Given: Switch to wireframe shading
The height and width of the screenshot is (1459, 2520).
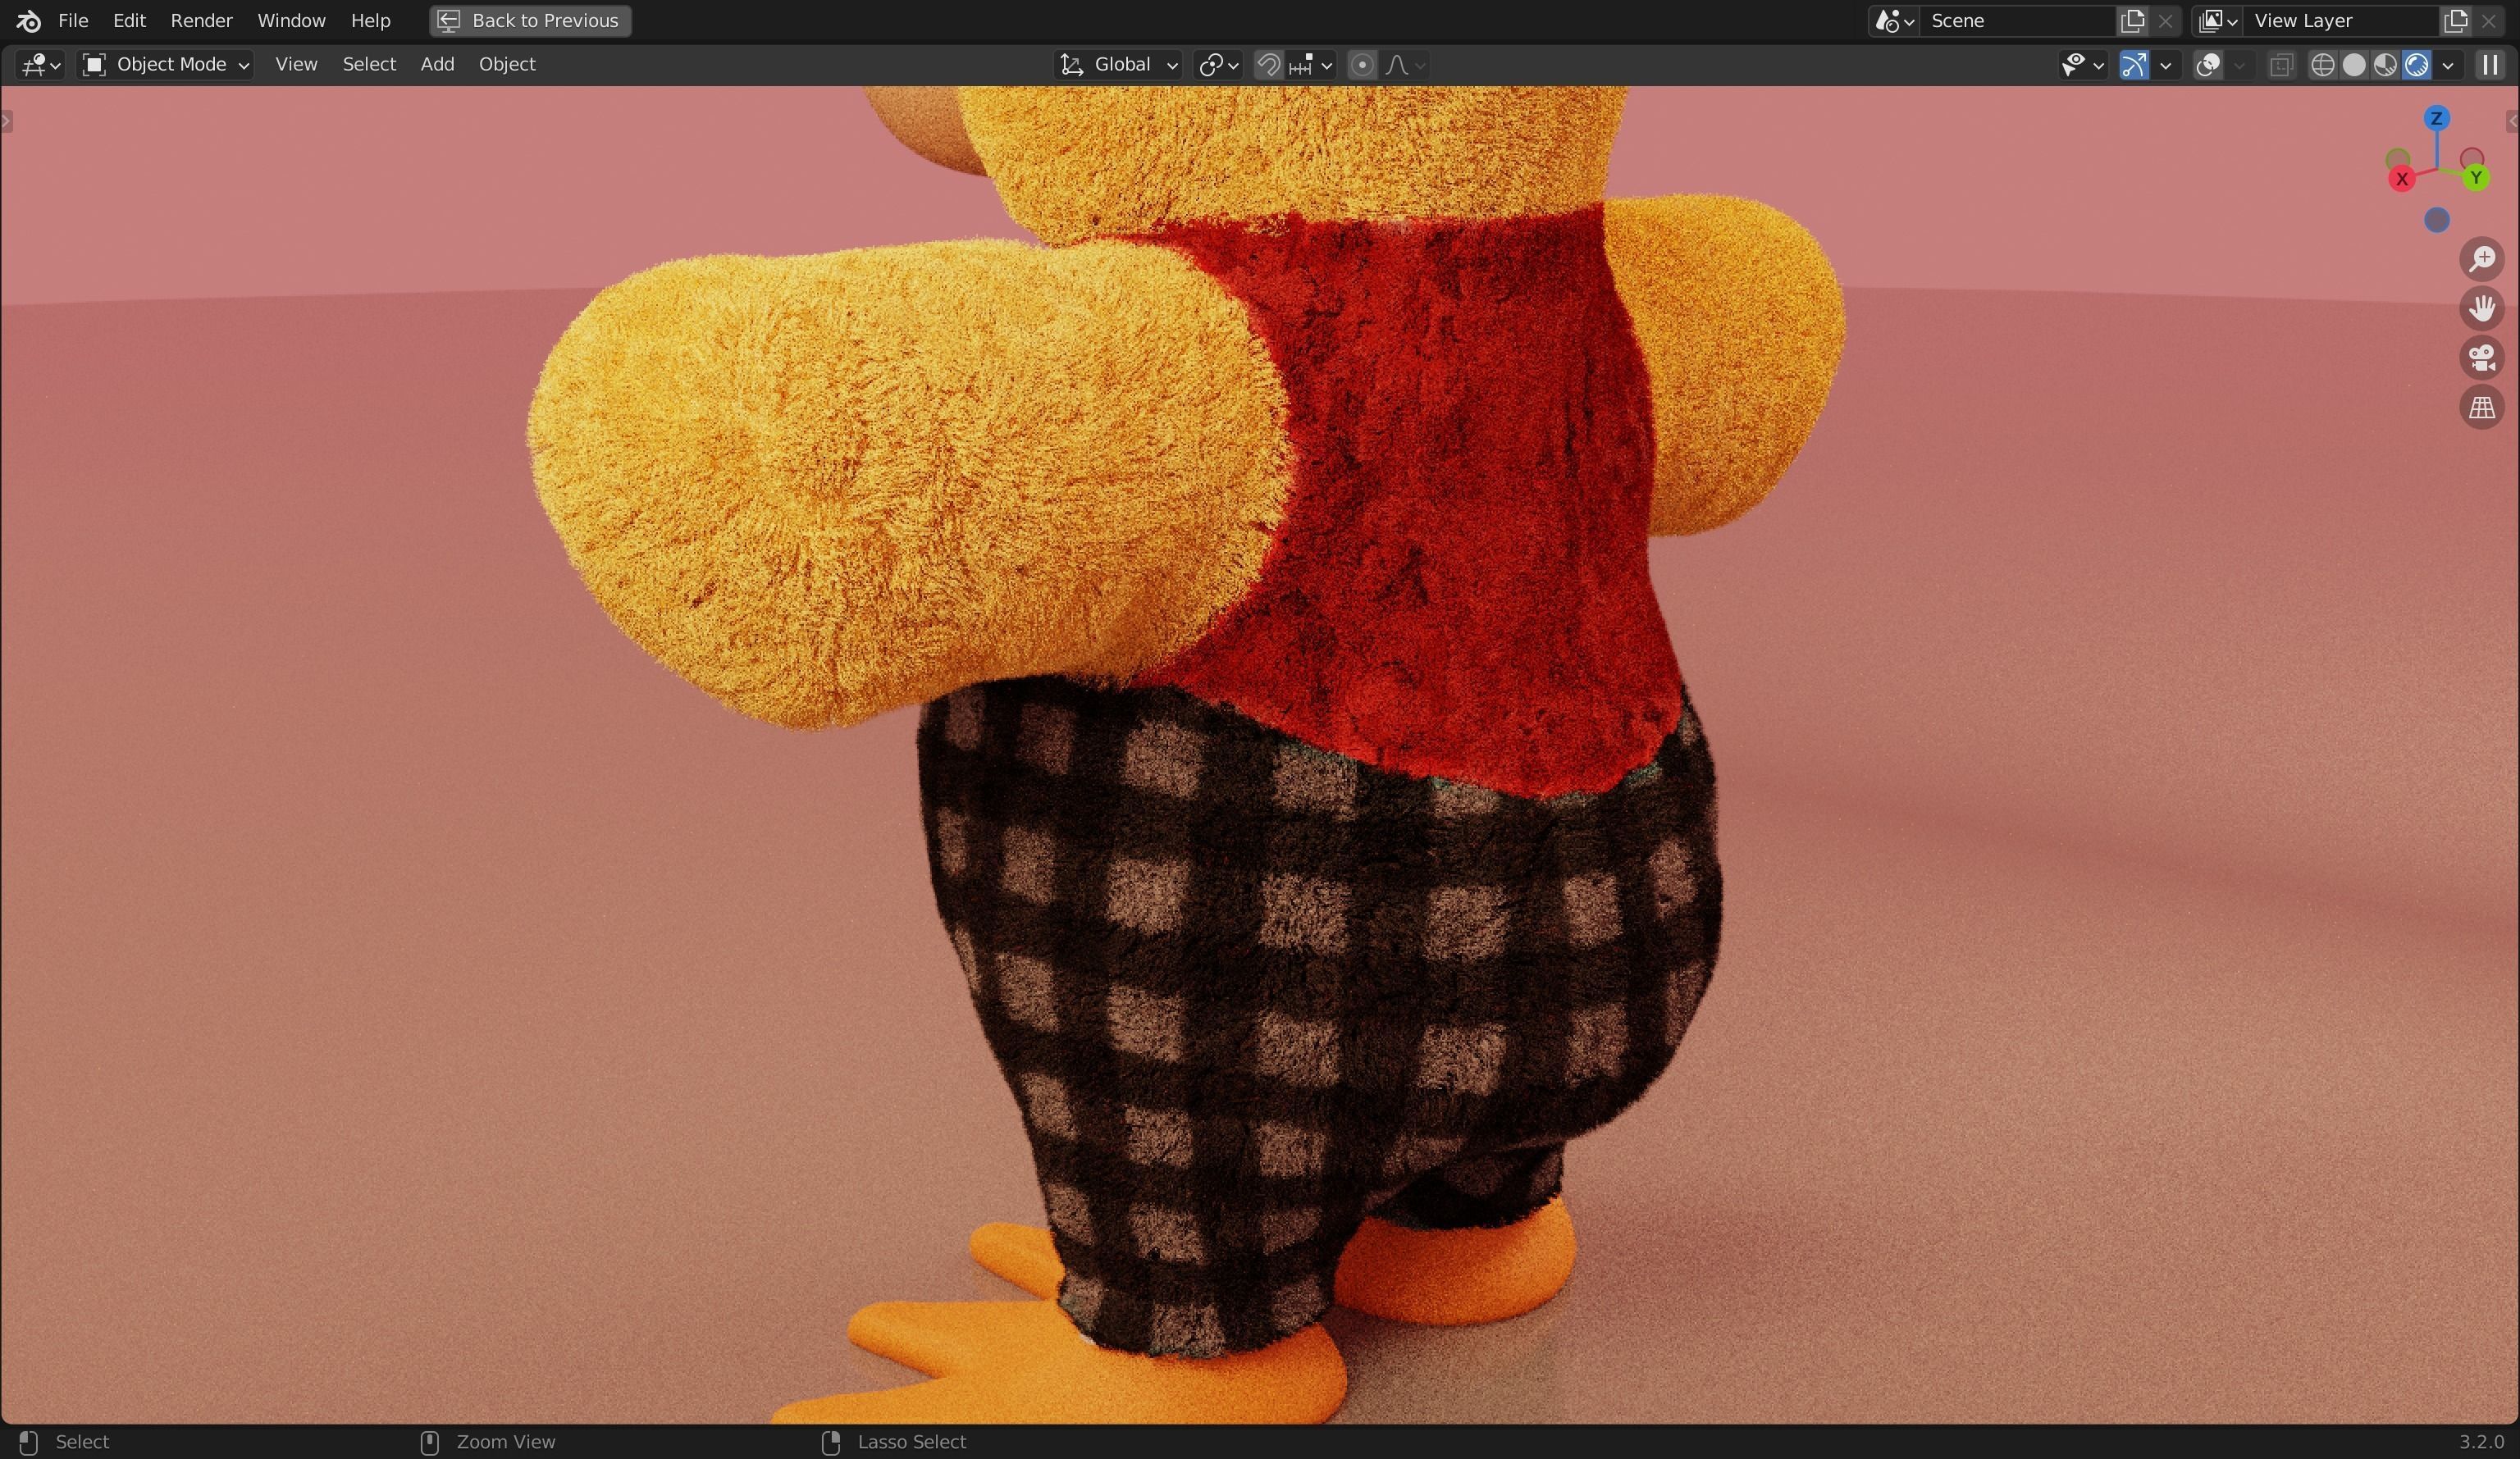Looking at the screenshot, I should tap(2322, 65).
